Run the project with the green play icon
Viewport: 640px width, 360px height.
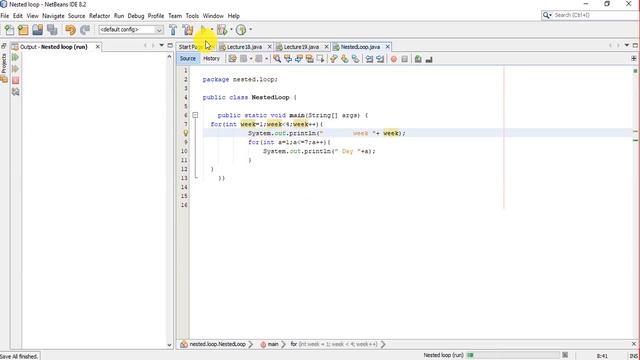[204, 30]
